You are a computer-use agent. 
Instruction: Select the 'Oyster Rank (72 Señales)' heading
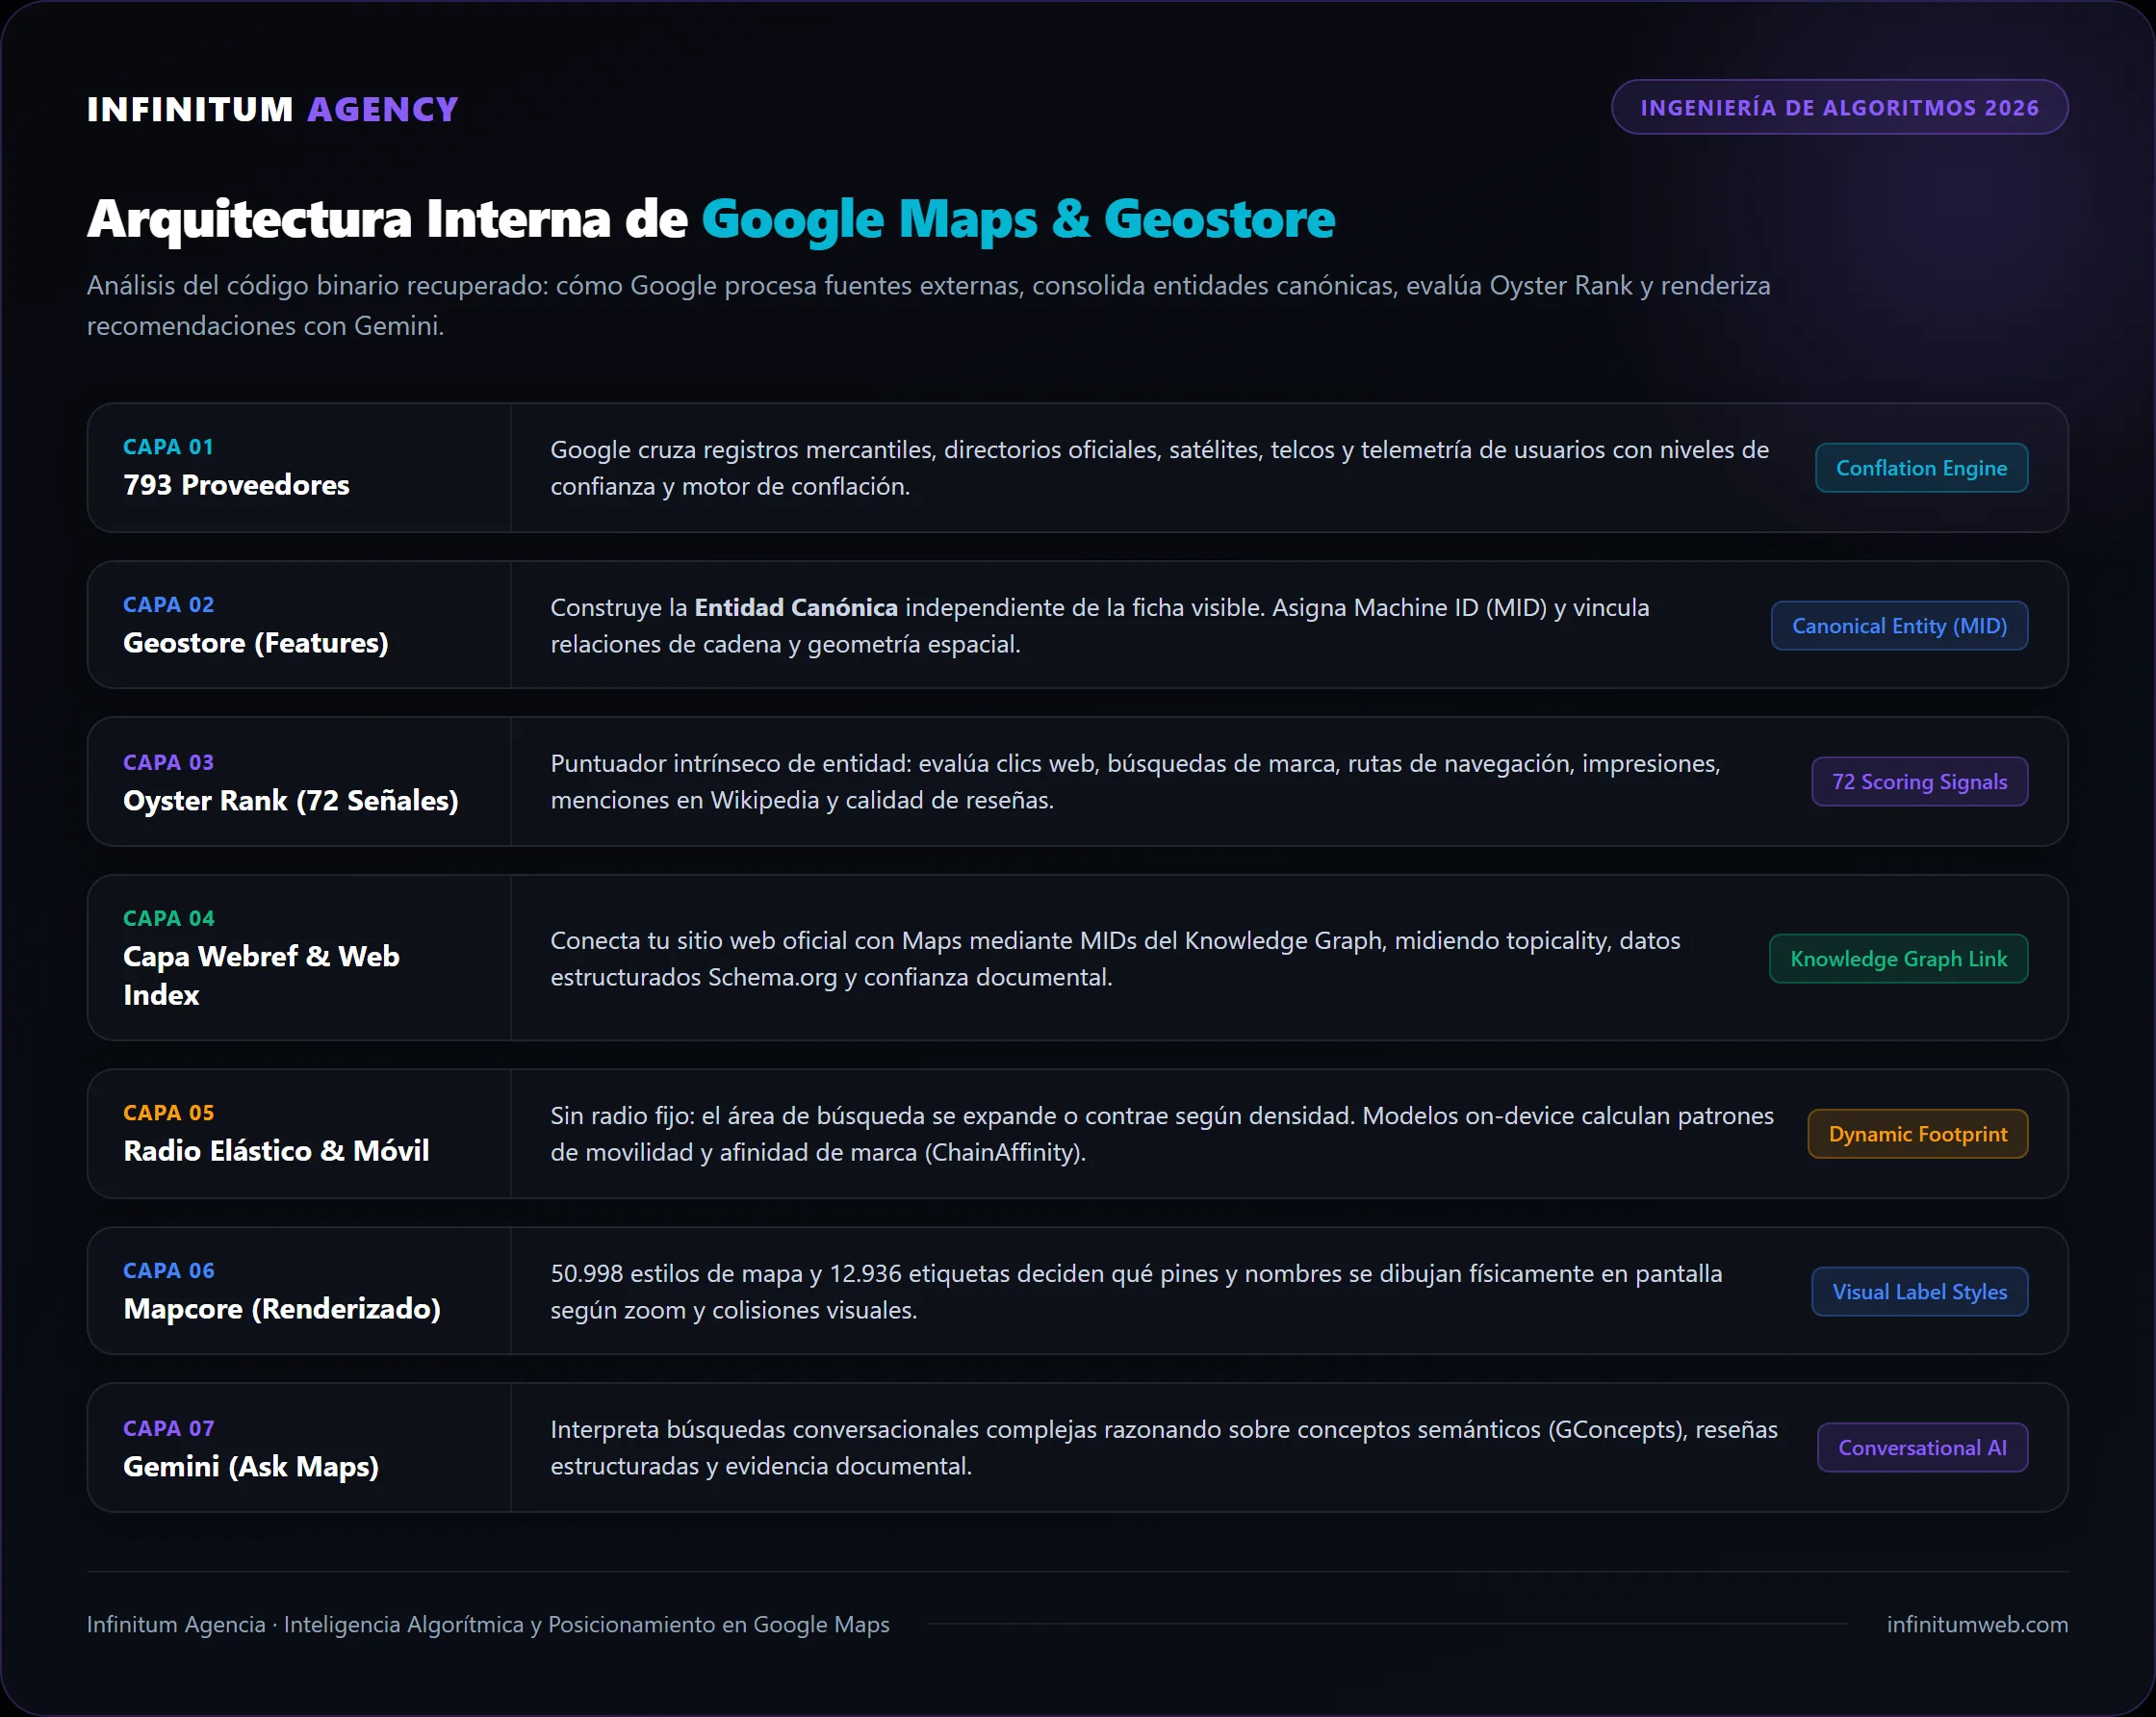(290, 801)
